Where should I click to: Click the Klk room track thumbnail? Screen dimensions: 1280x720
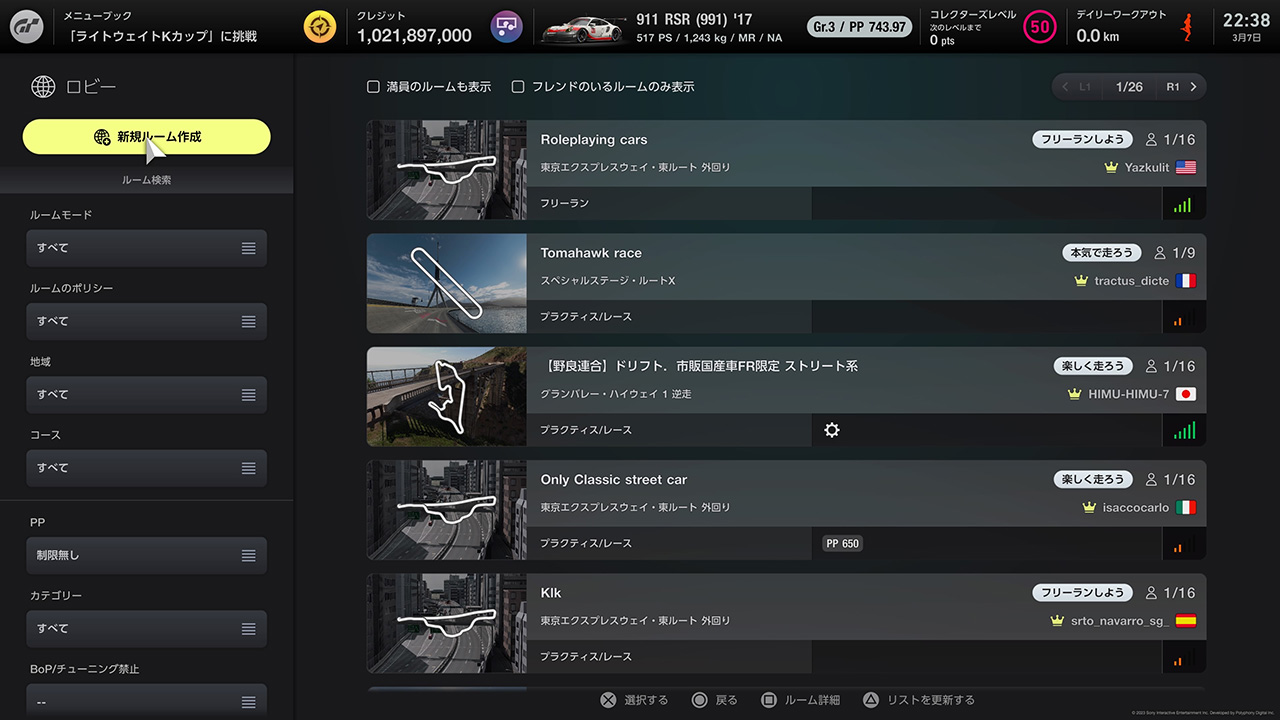(447, 623)
